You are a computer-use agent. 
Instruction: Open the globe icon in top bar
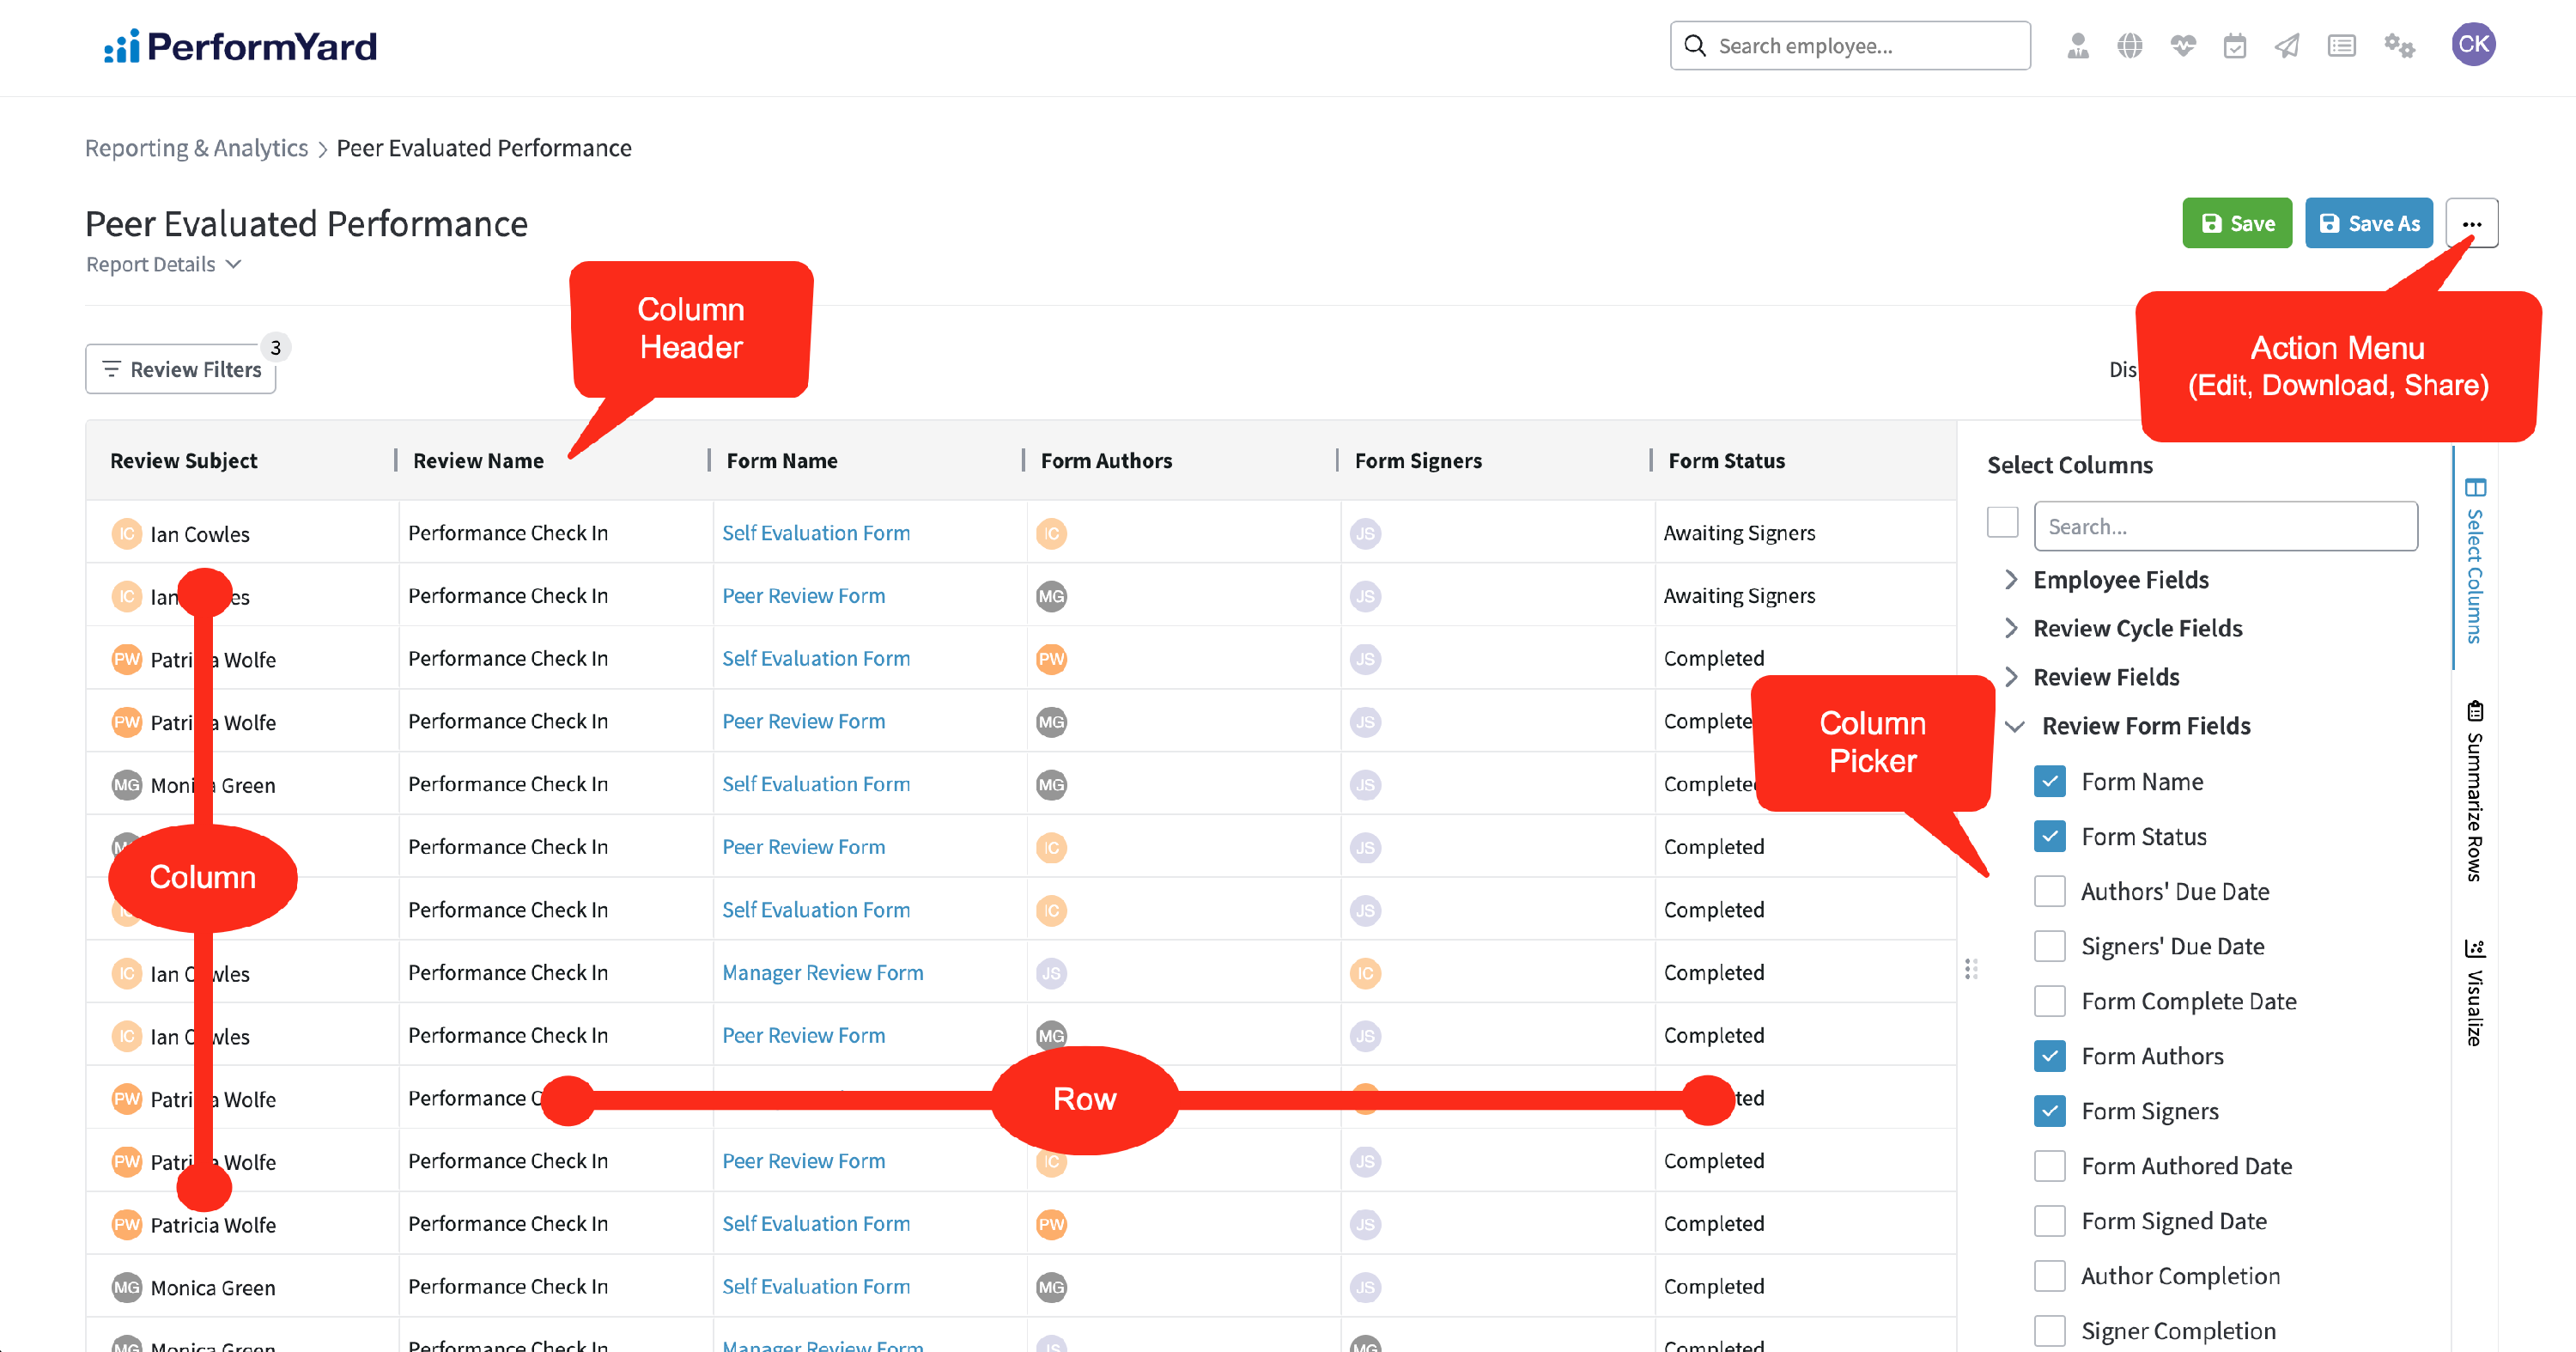[2130, 46]
